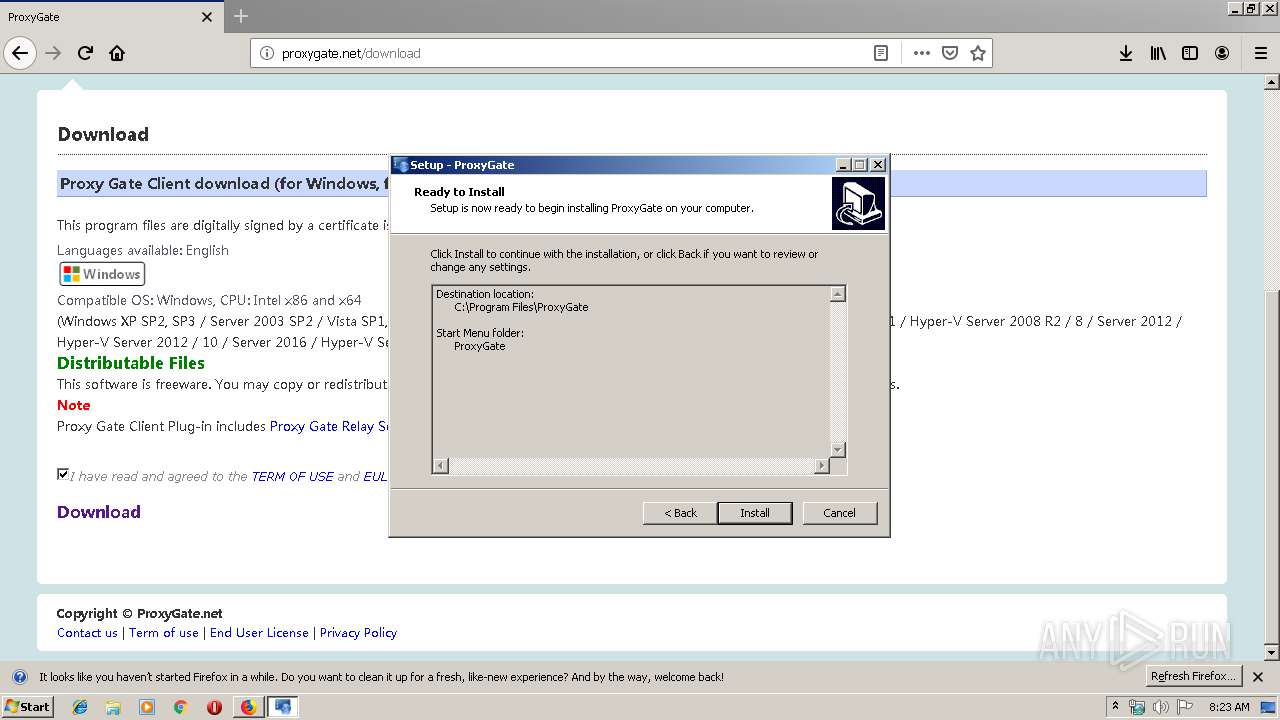This screenshot has width=1280, height=720.
Task: Open the Firefox downloads panel
Action: pyautogui.click(x=1126, y=53)
